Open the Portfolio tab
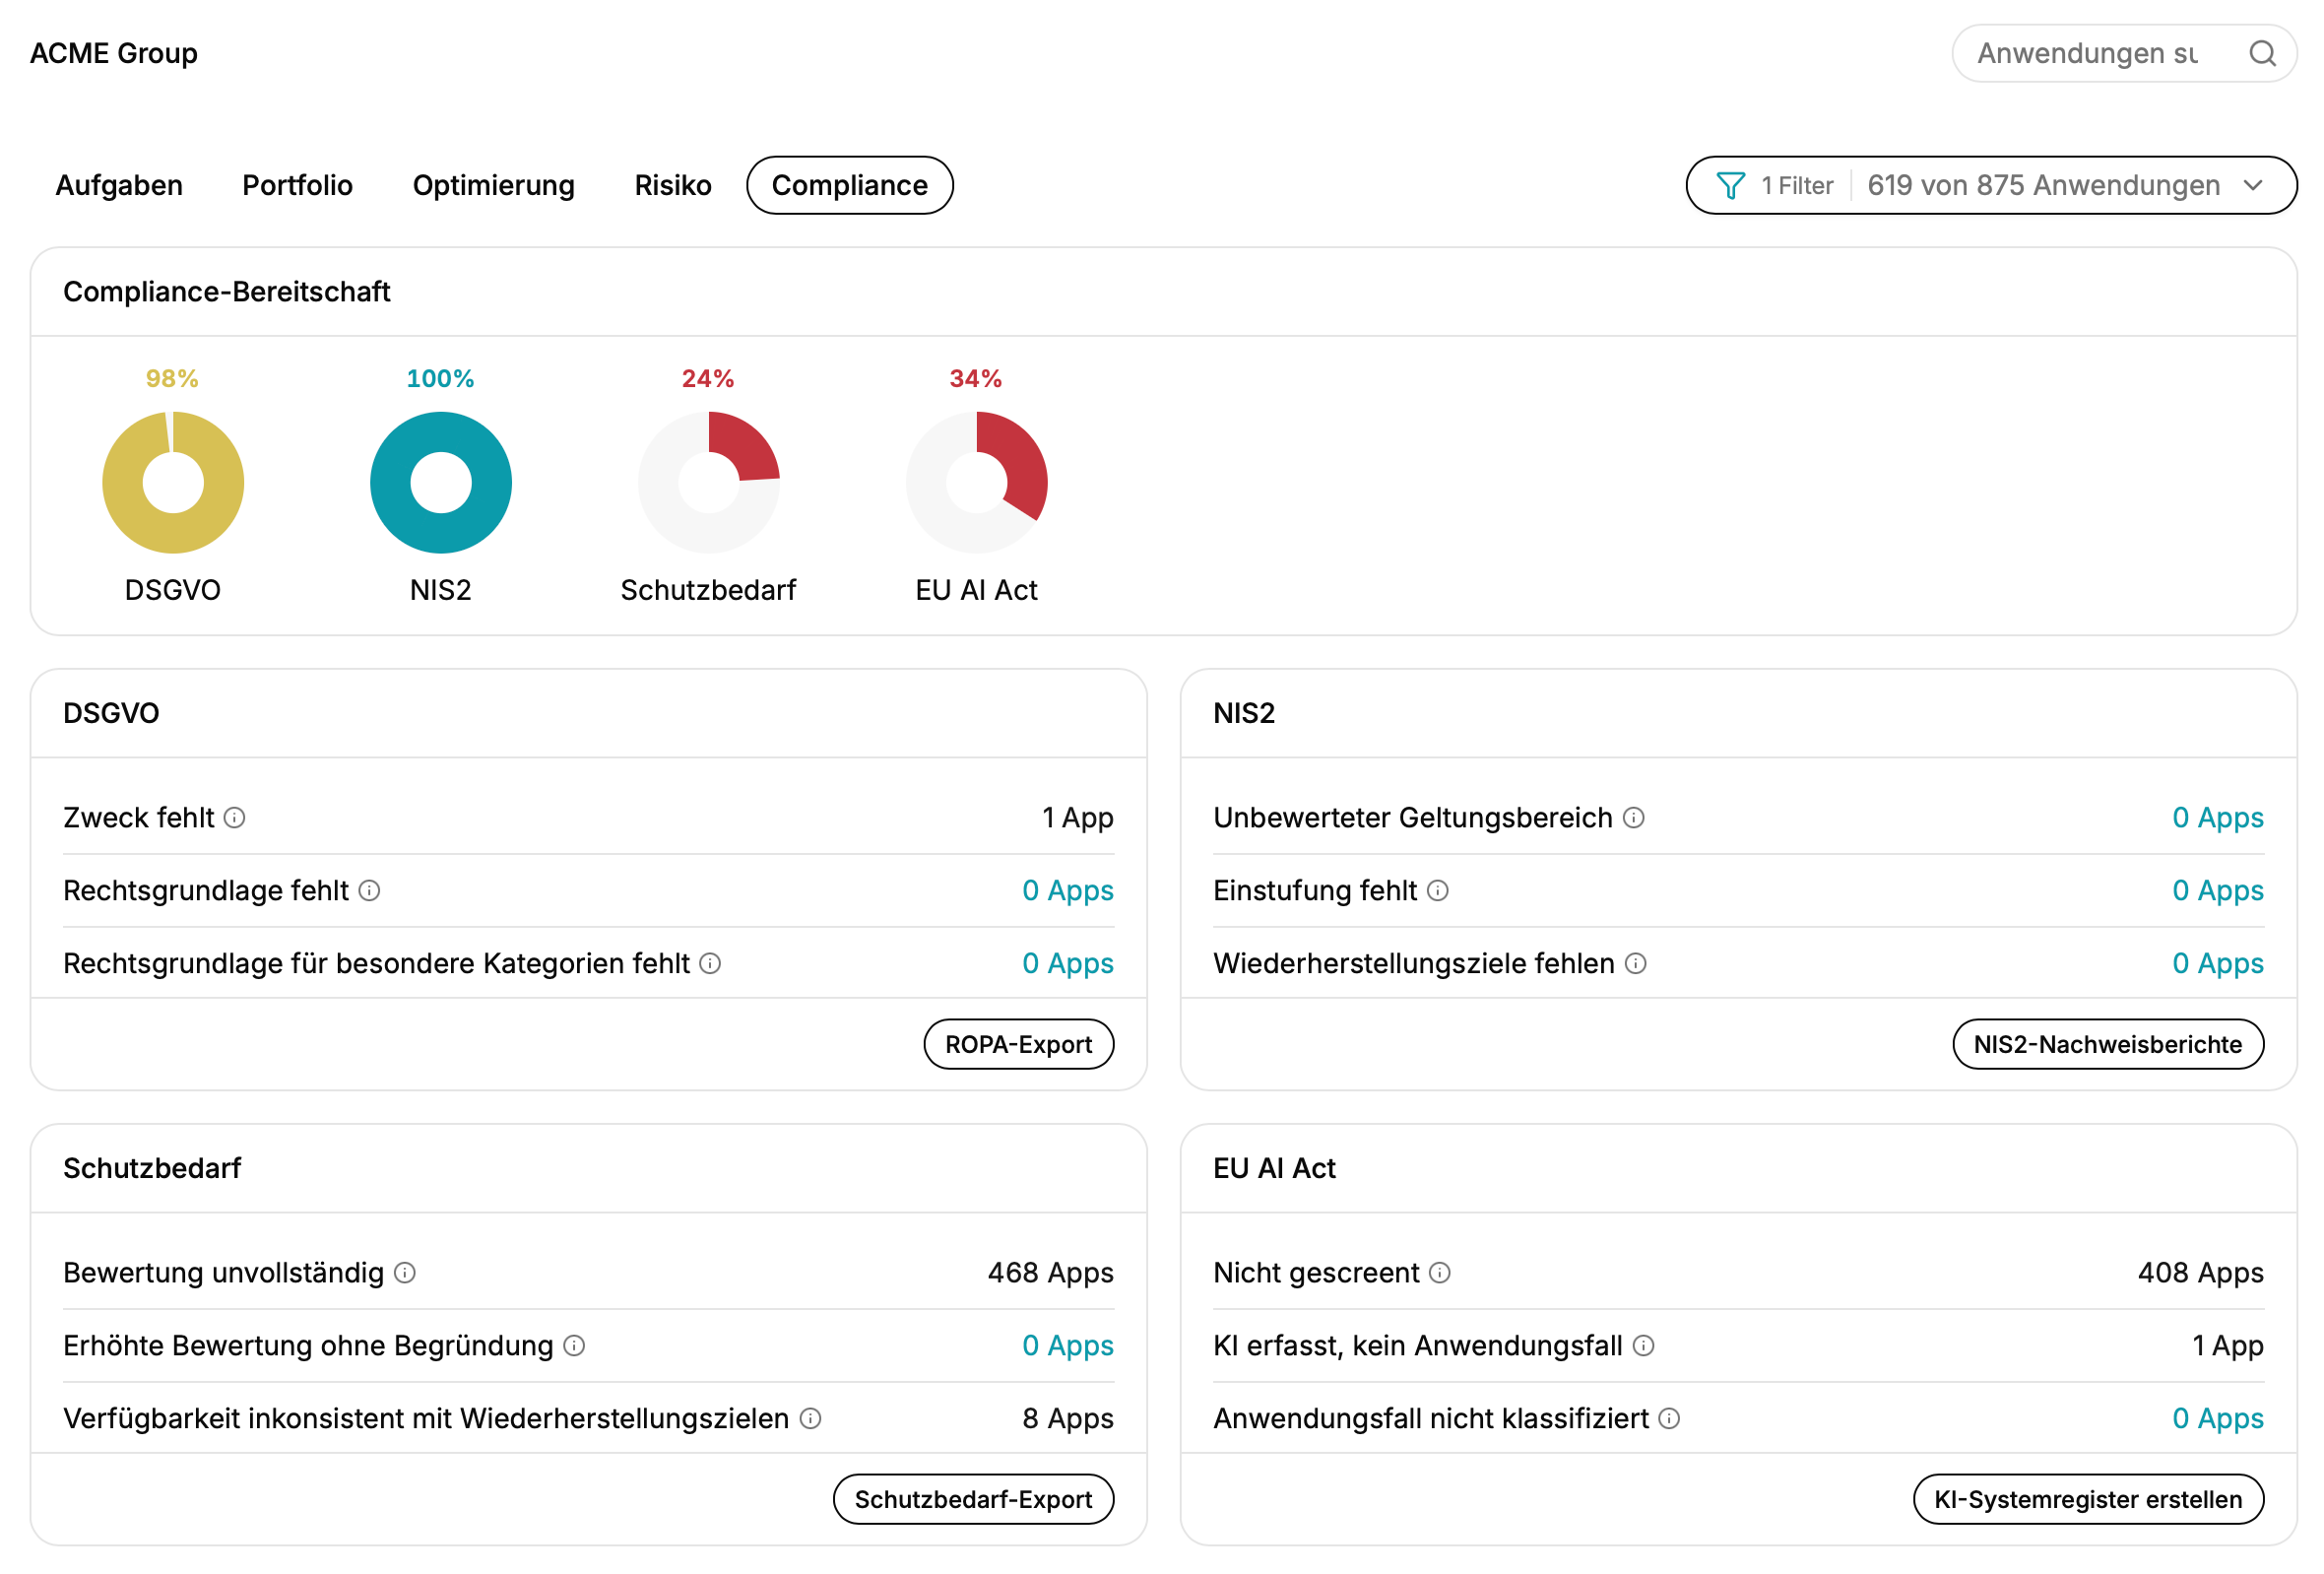The width and height of the screenshot is (2324, 1574). (x=297, y=185)
